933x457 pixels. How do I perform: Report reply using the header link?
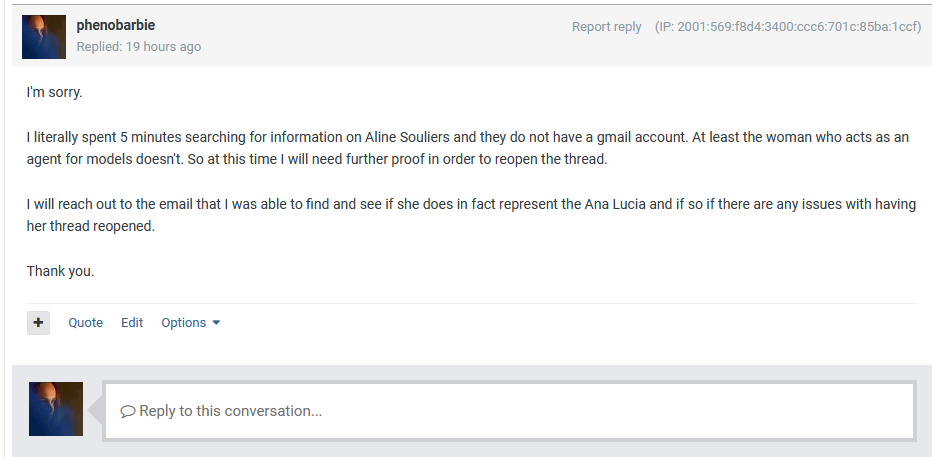point(606,27)
